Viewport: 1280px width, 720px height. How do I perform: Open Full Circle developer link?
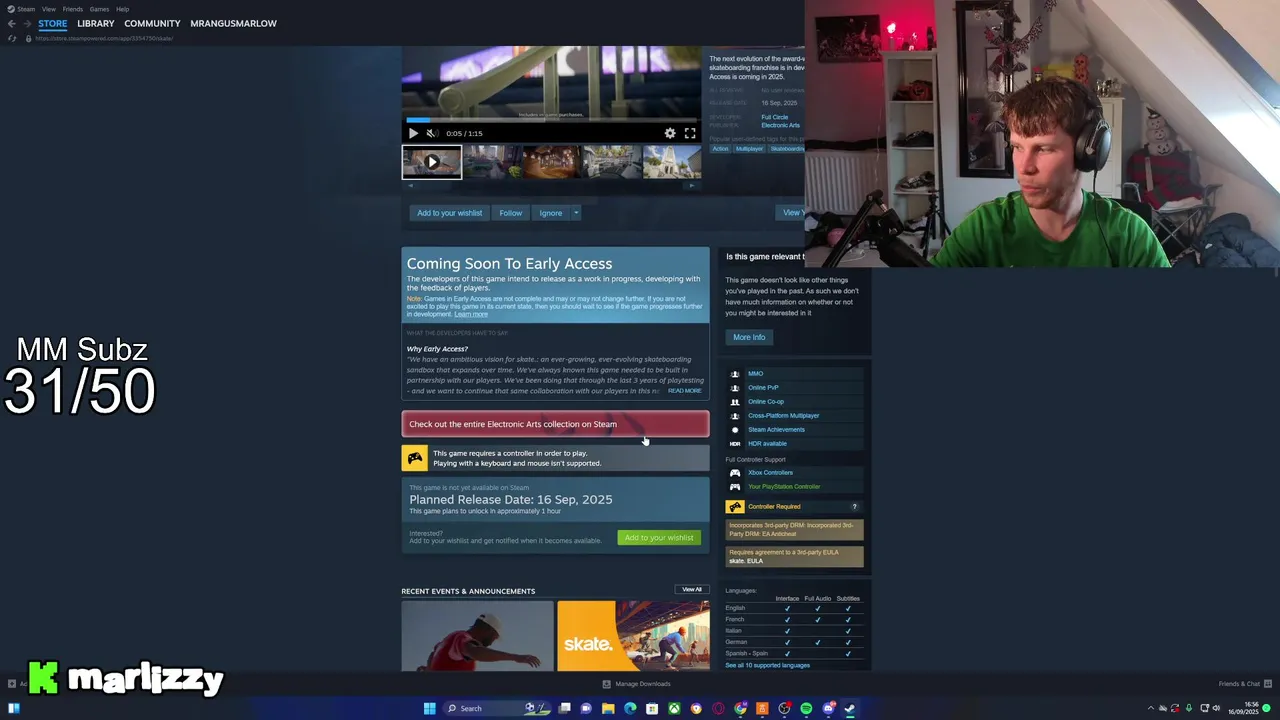click(x=775, y=117)
